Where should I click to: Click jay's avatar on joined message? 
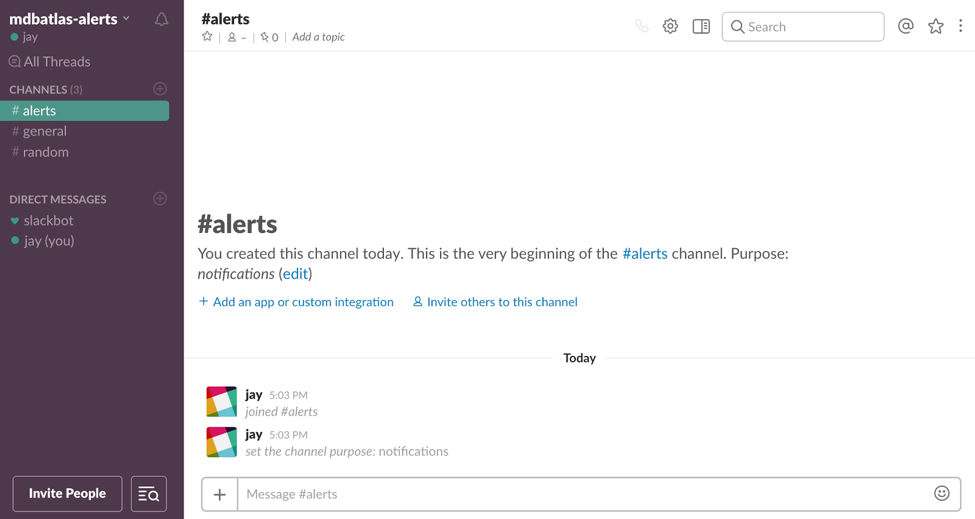[221, 402]
